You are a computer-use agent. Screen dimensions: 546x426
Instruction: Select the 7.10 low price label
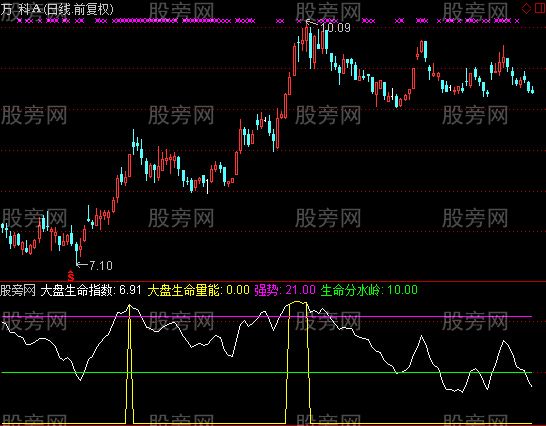pos(101,266)
